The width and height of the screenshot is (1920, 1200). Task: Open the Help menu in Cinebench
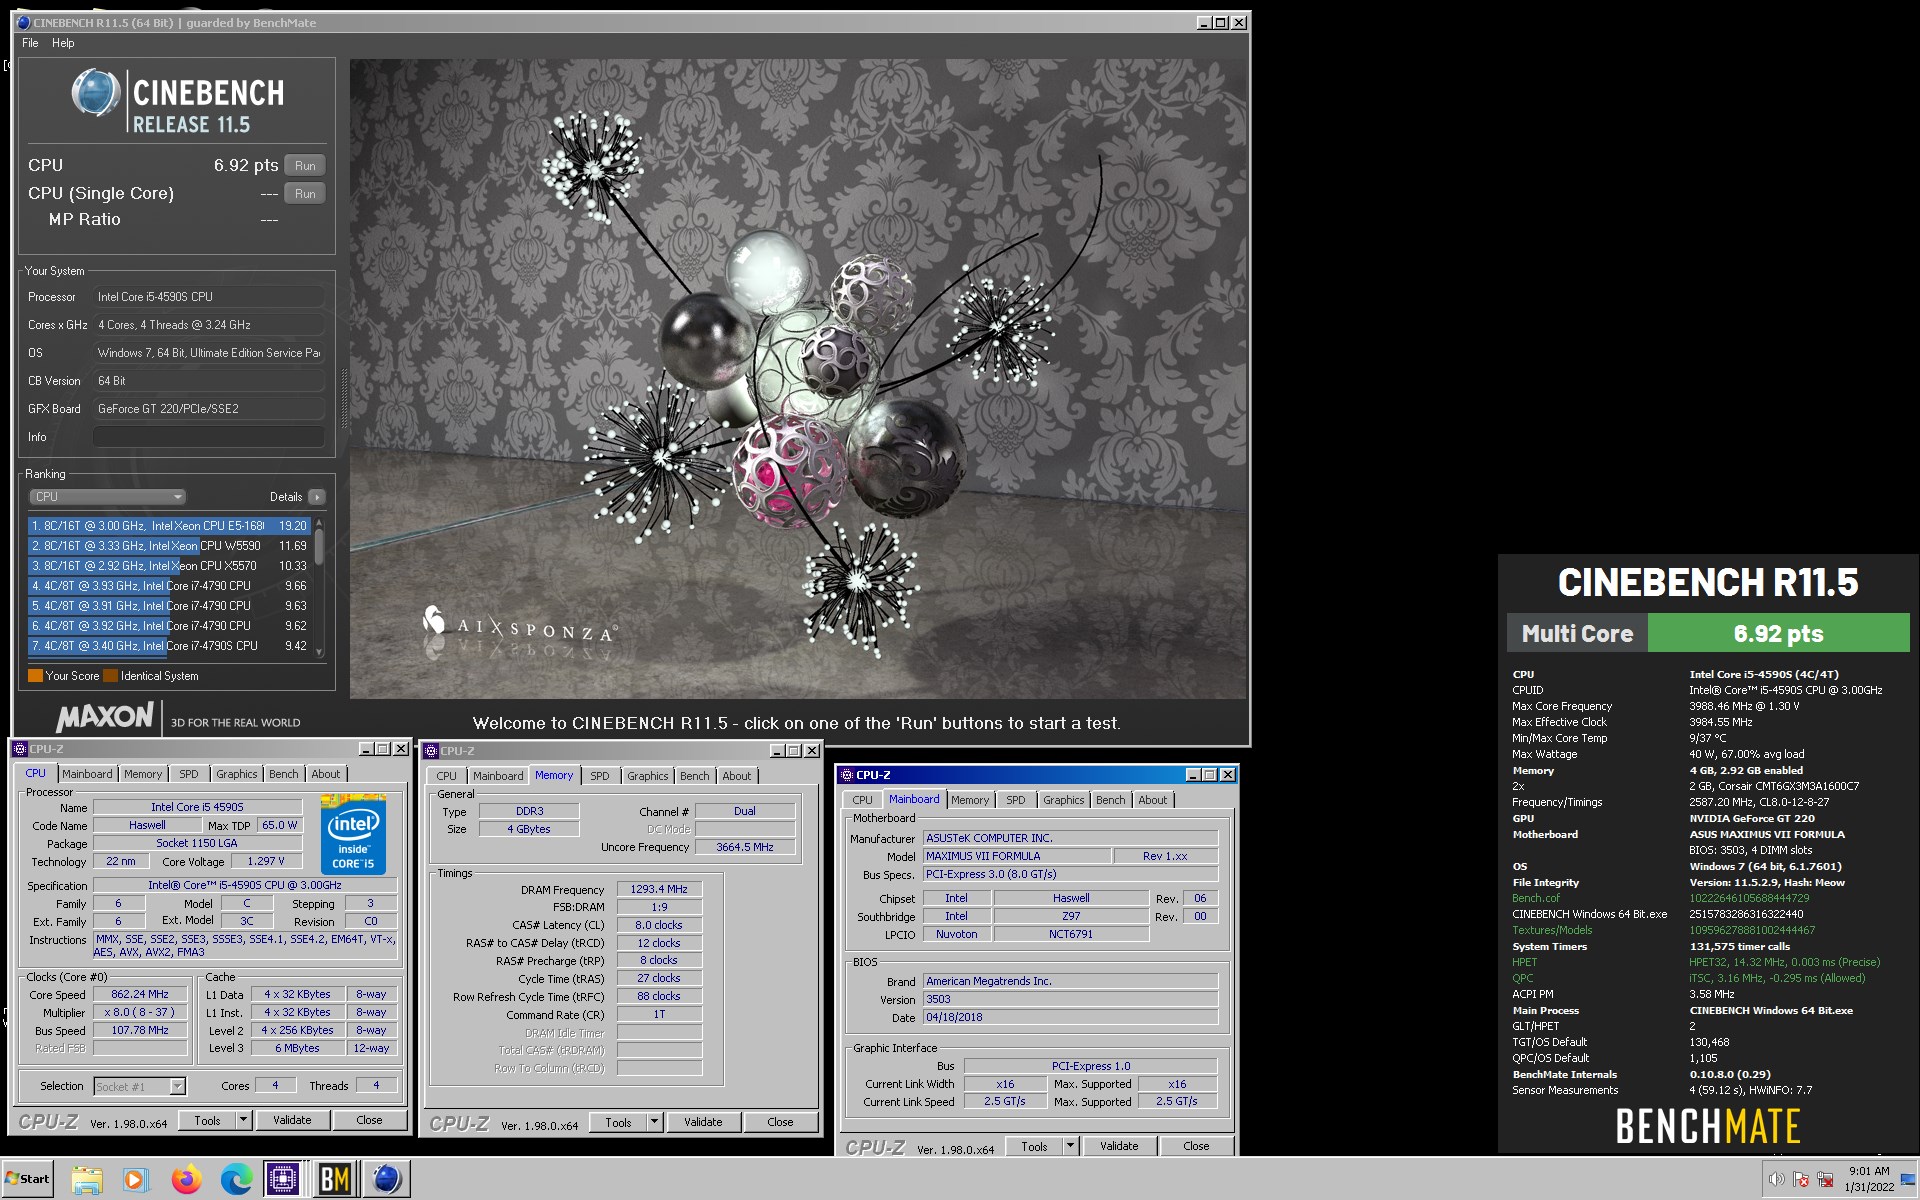tap(63, 43)
